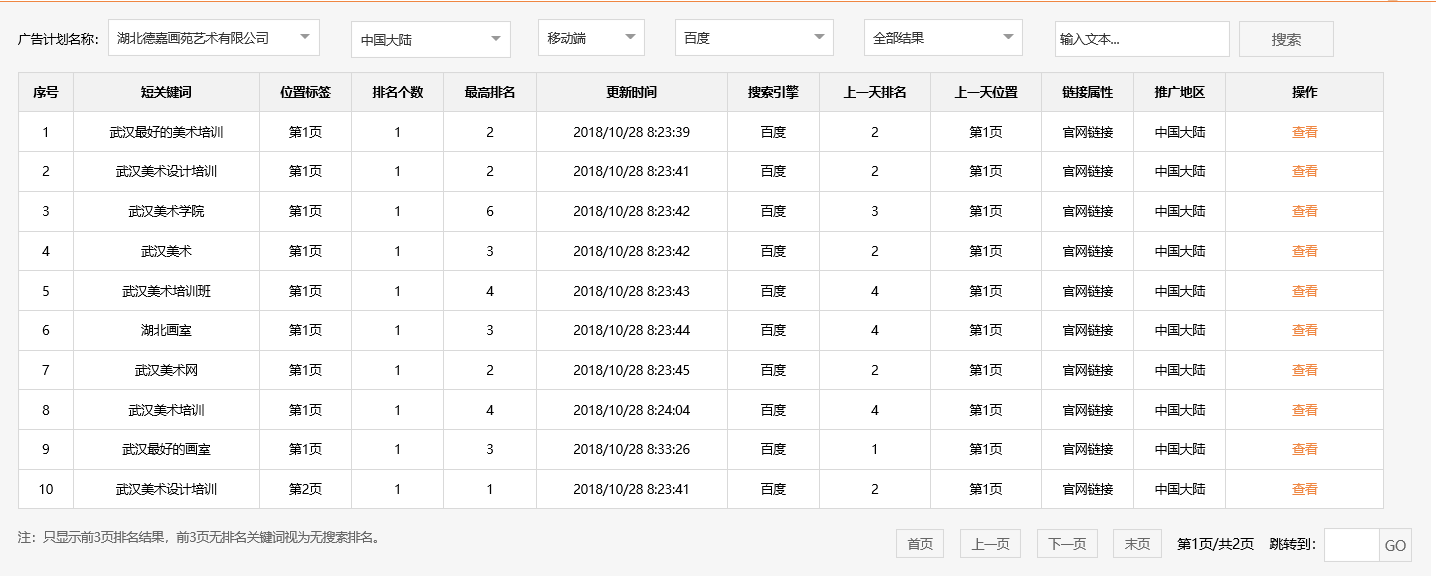Click the 搜索 search button
This screenshot has width=1436, height=576.
pyautogui.click(x=1286, y=38)
